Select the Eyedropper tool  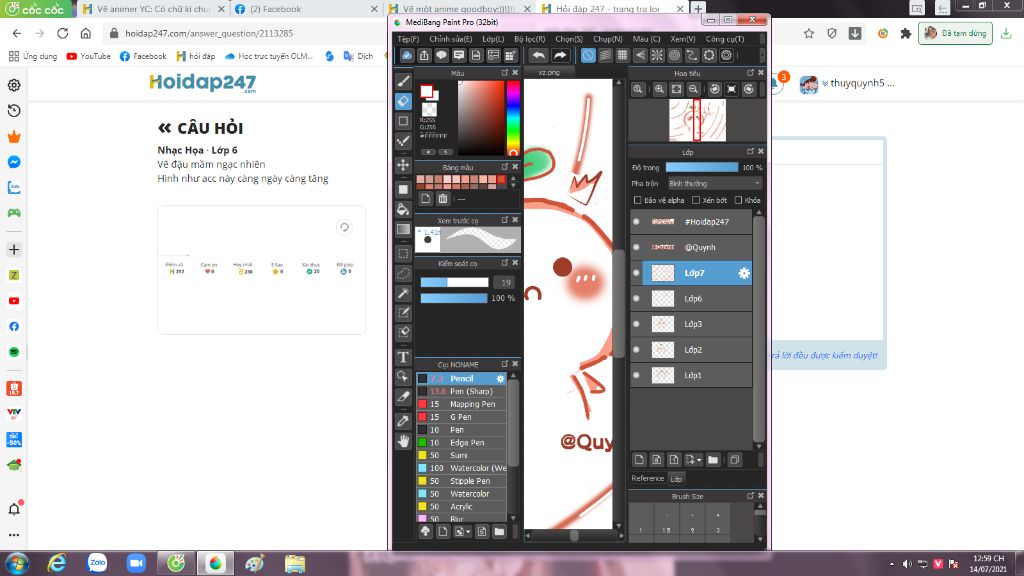[404, 421]
